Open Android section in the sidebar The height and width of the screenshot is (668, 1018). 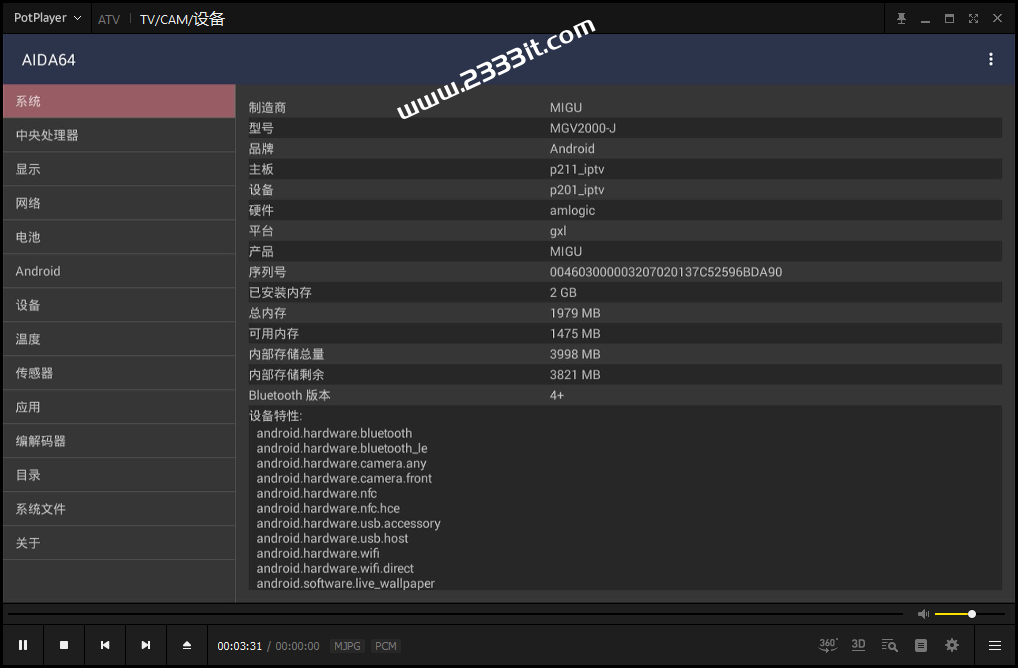pos(119,271)
